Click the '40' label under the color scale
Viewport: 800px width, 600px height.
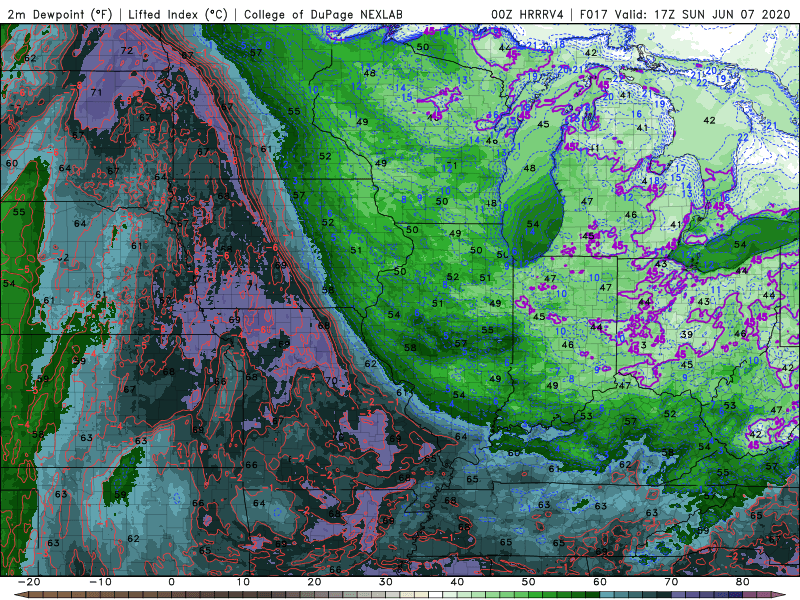tap(457, 582)
